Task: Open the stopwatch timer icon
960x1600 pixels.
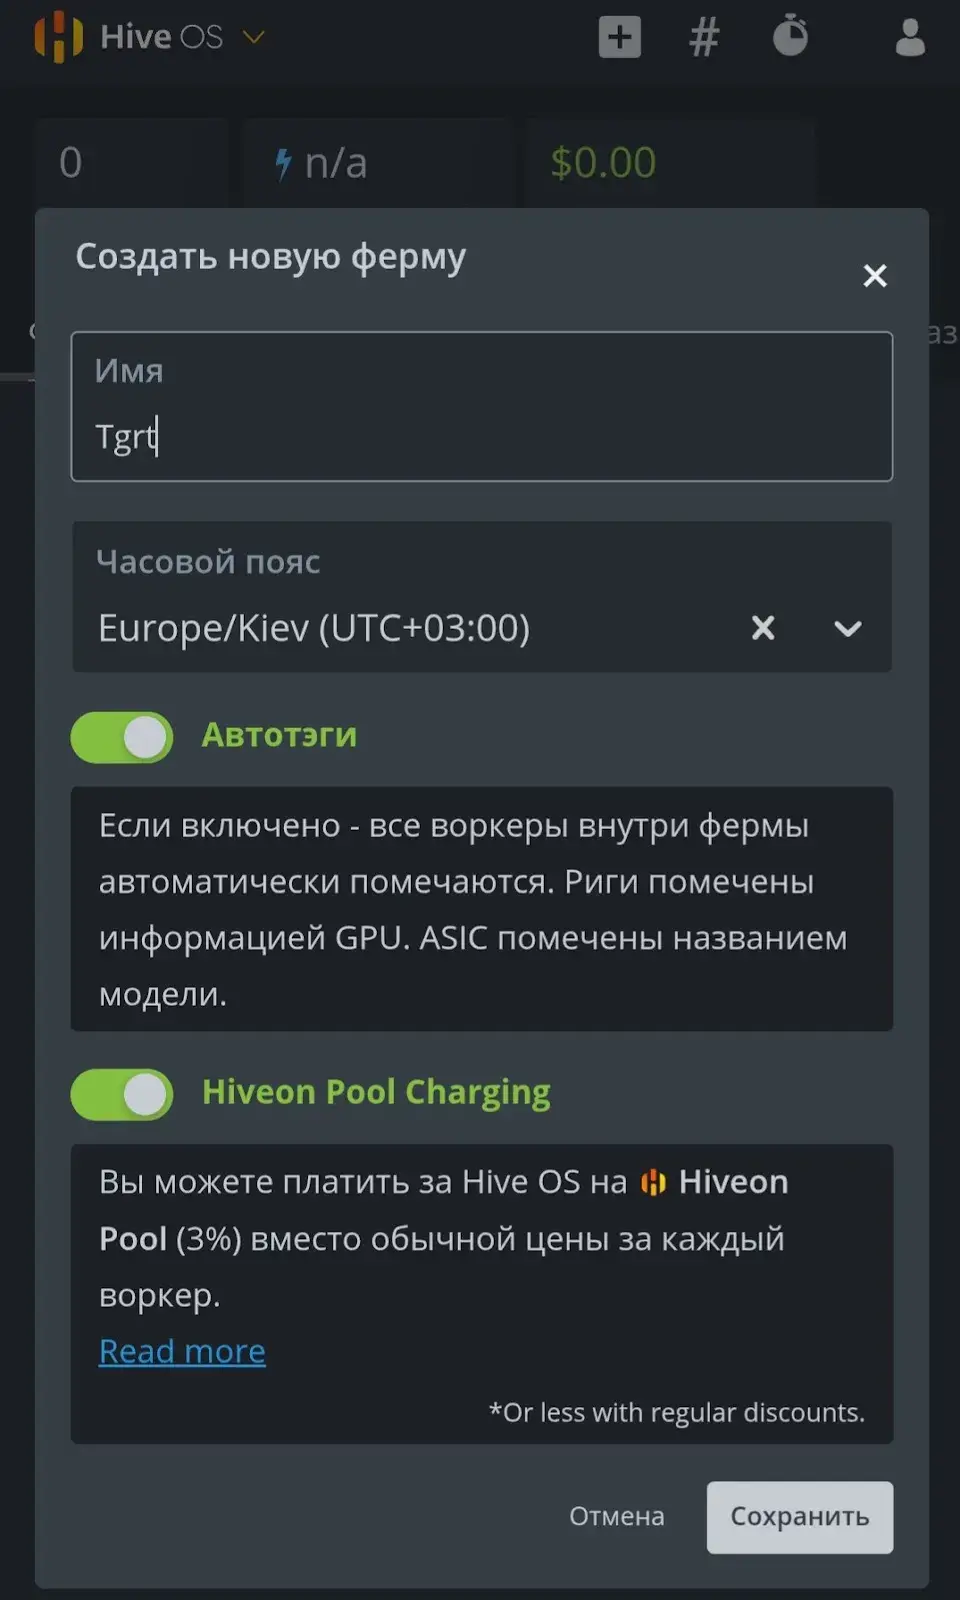Action: (x=790, y=35)
